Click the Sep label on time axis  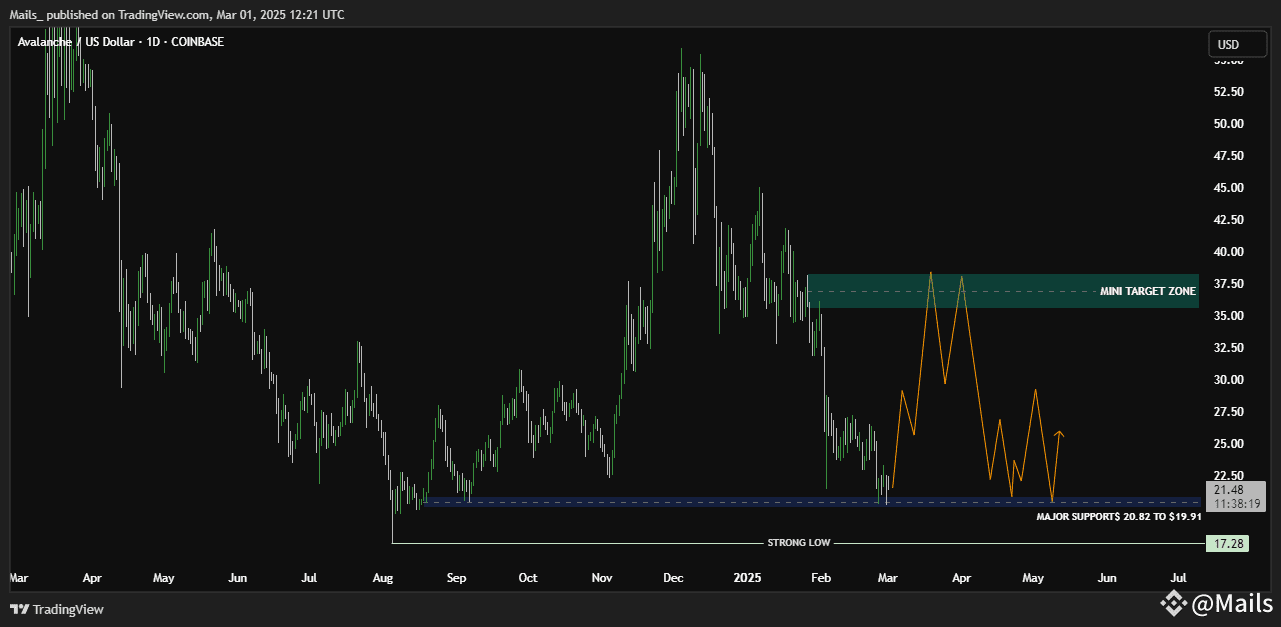pyautogui.click(x=457, y=578)
